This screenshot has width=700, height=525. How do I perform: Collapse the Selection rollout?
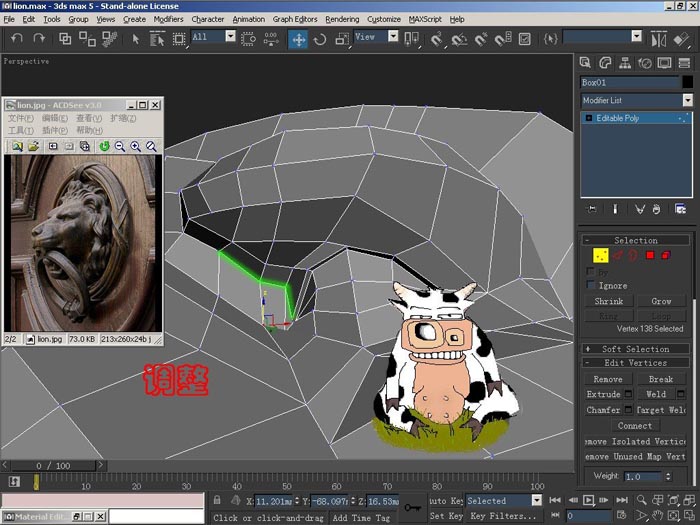636,240
